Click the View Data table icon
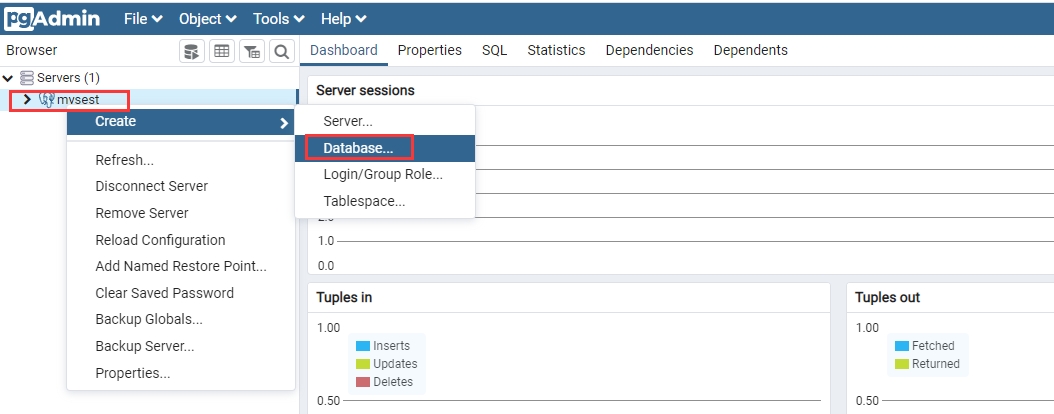This screenshot has height=414, width=1054. click(x=221, y=51)
